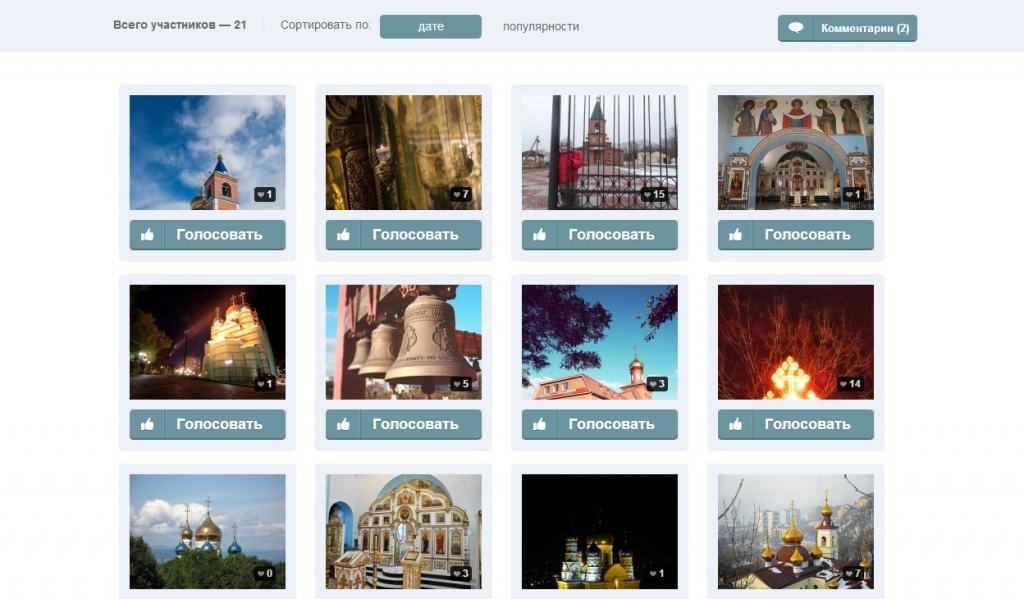This screenshot has width=1024, height=599.
Task: Click the heart count badge showing 14
Action: [x=850, y=384]
